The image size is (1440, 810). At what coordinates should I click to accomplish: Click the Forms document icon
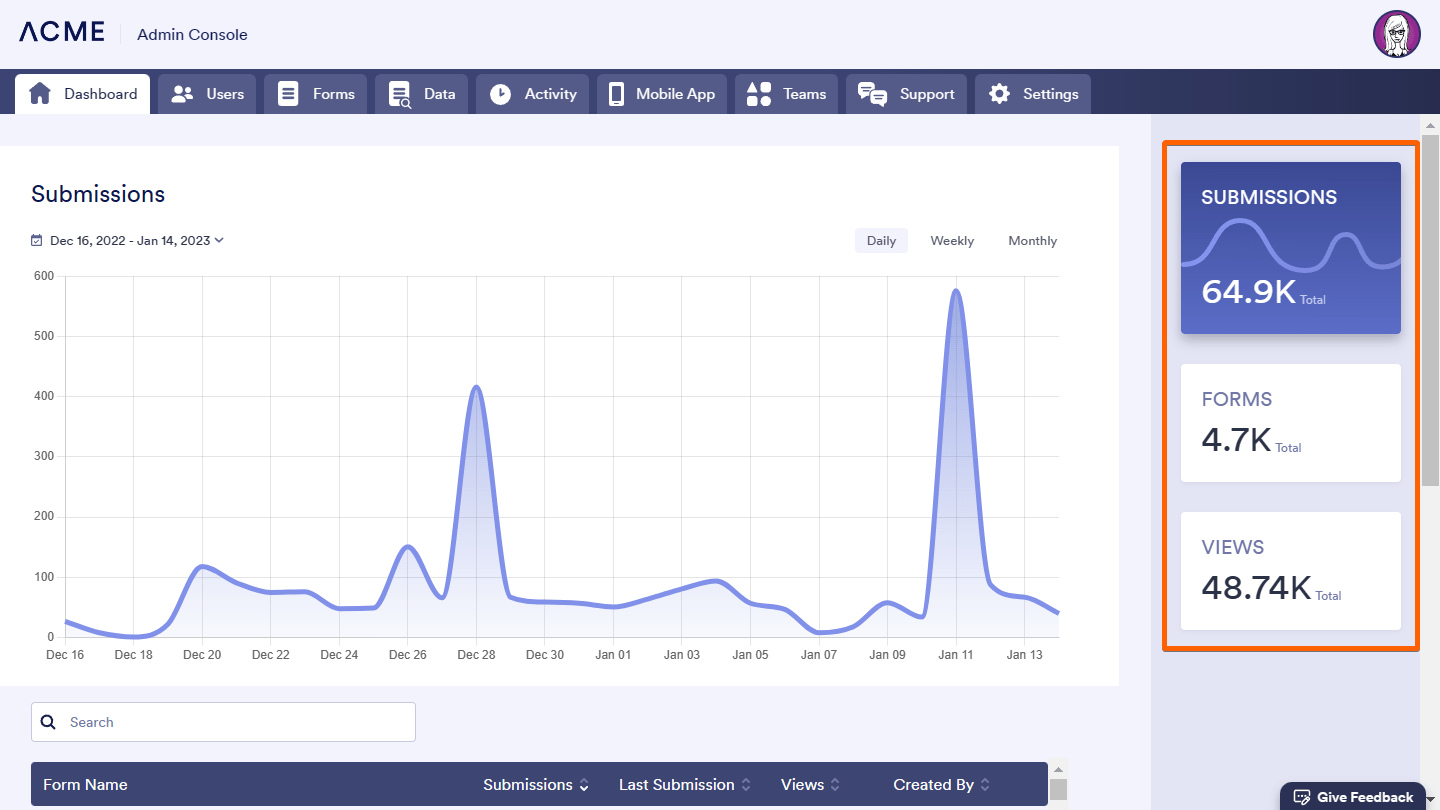[288, 94]
